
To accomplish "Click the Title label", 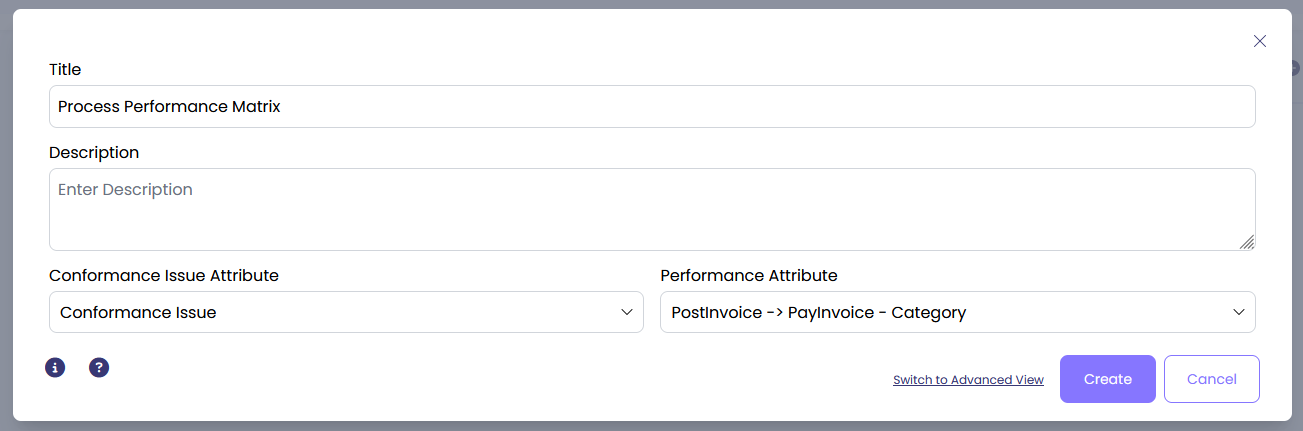I will click(x=65, y=69).
